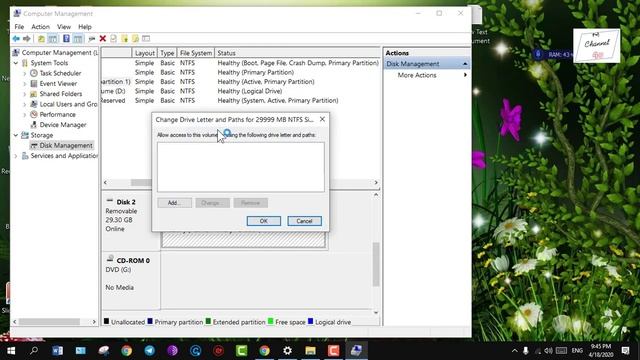Toggle Show/Hide Console Tree toolbar icon

coord(53,39)
